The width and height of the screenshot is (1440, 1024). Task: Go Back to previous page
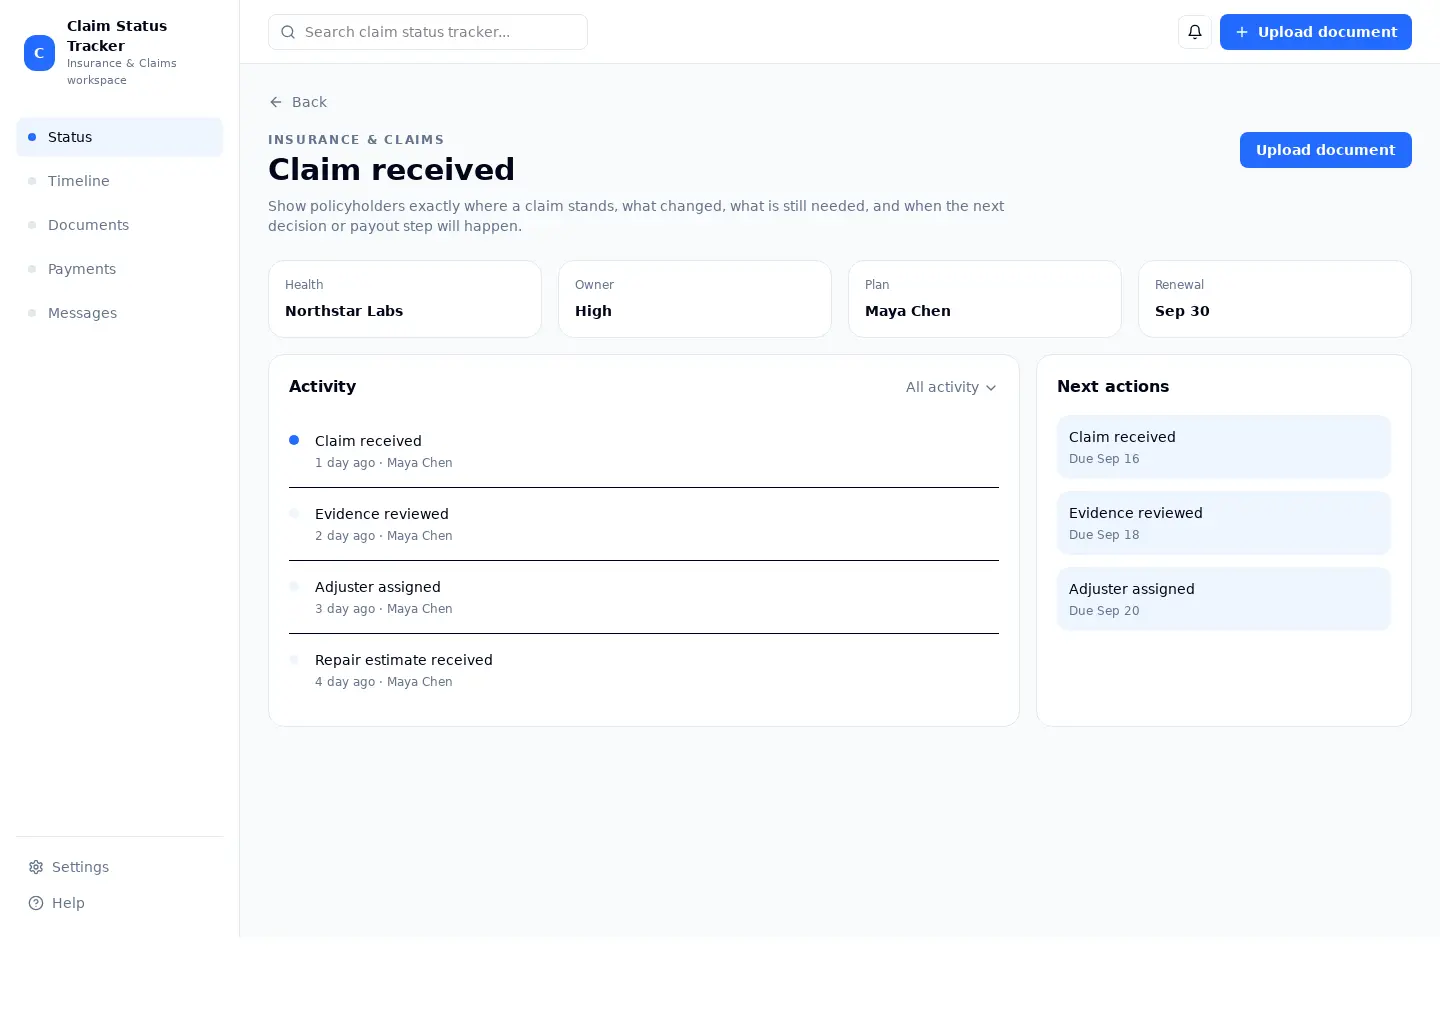[x=298, y=102]
